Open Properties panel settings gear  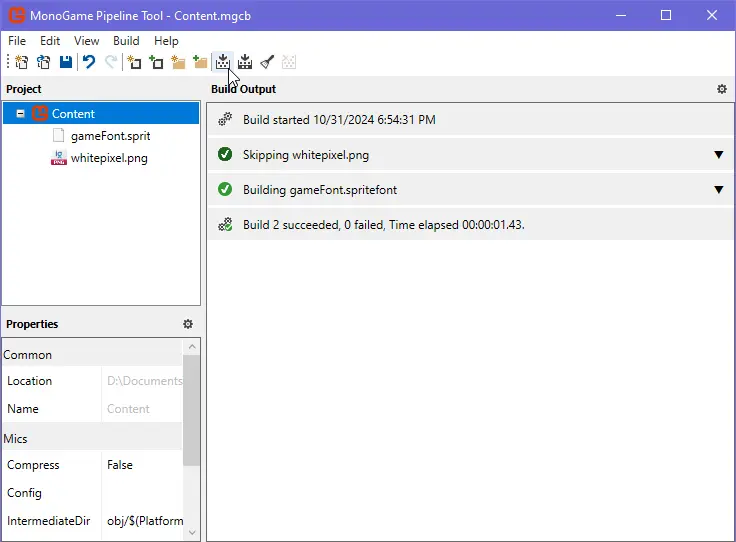click(188, 324)
